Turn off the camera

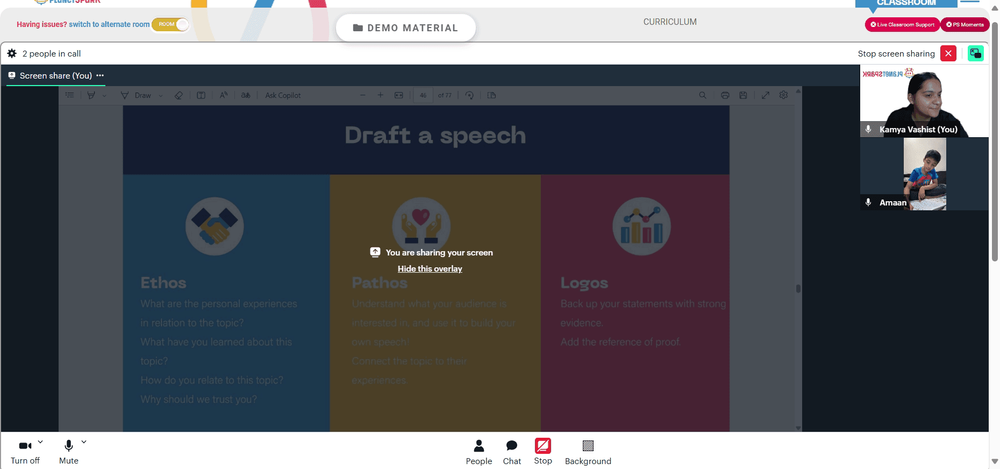pyautogui.click(x=26, y=451)
